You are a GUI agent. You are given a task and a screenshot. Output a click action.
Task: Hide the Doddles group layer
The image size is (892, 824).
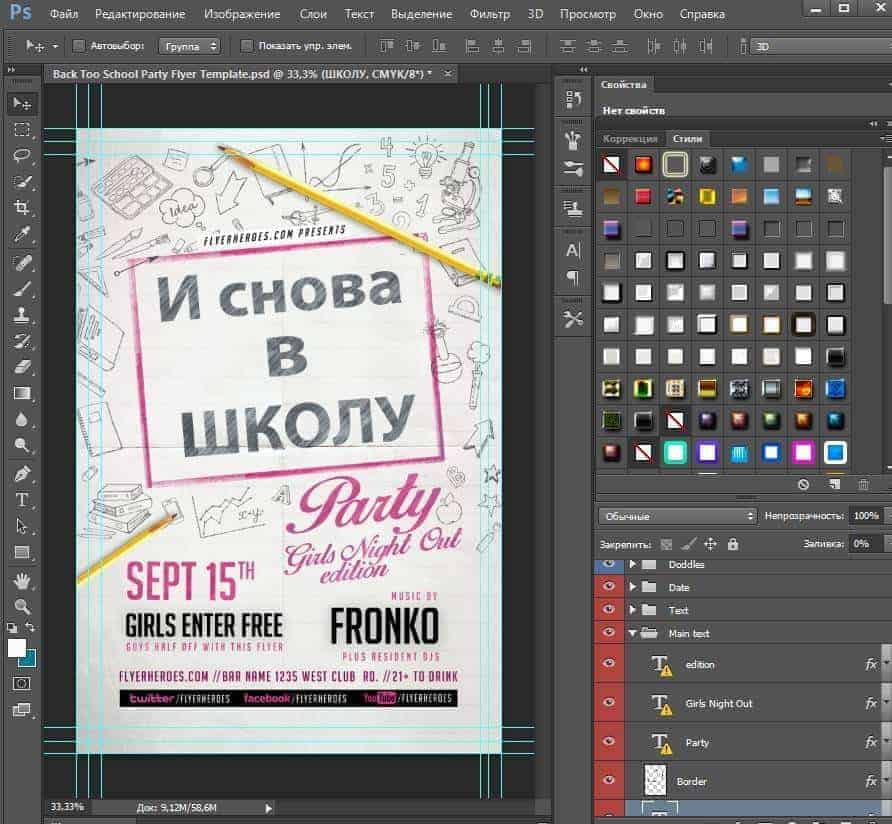pyautogui.click(x=609, y=563)
